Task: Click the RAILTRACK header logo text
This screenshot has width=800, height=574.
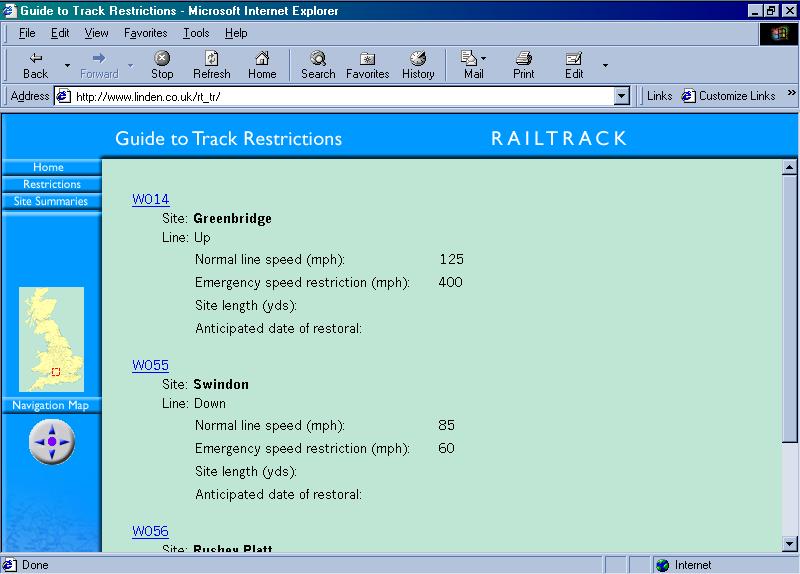Action: tap(559, 138)
